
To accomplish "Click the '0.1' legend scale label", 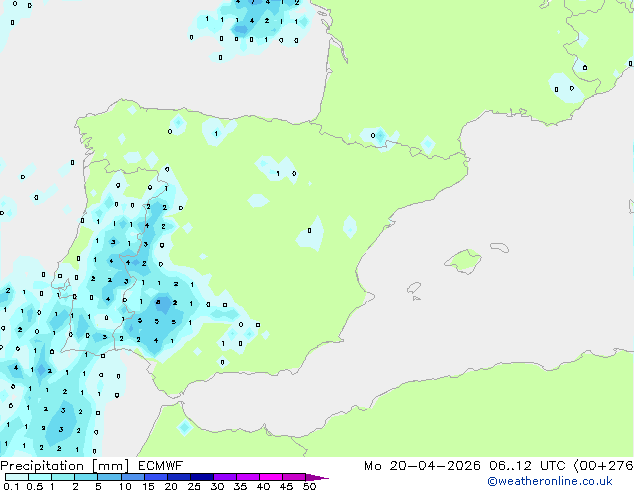I will 11,486.
